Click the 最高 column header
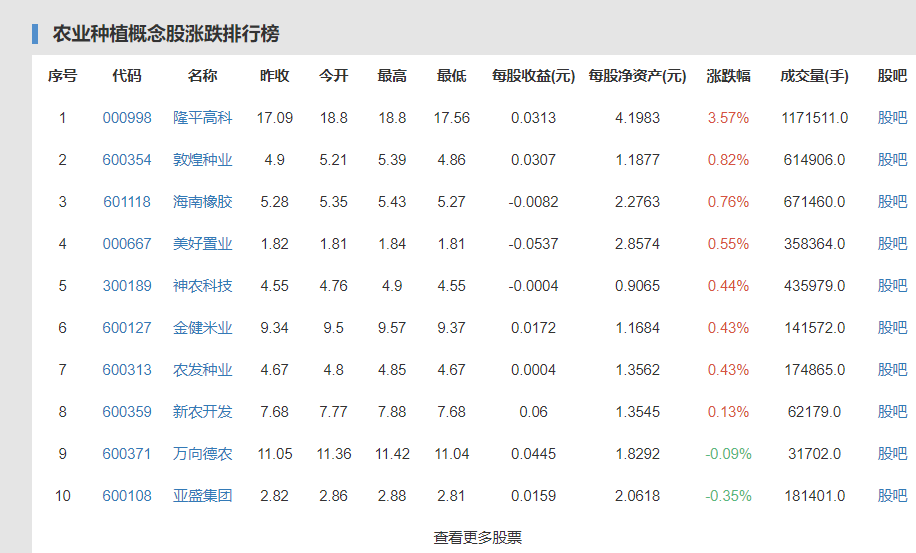The height and width of the screenshot is (553, 916). pyautogui.click(x=392, y=76)
